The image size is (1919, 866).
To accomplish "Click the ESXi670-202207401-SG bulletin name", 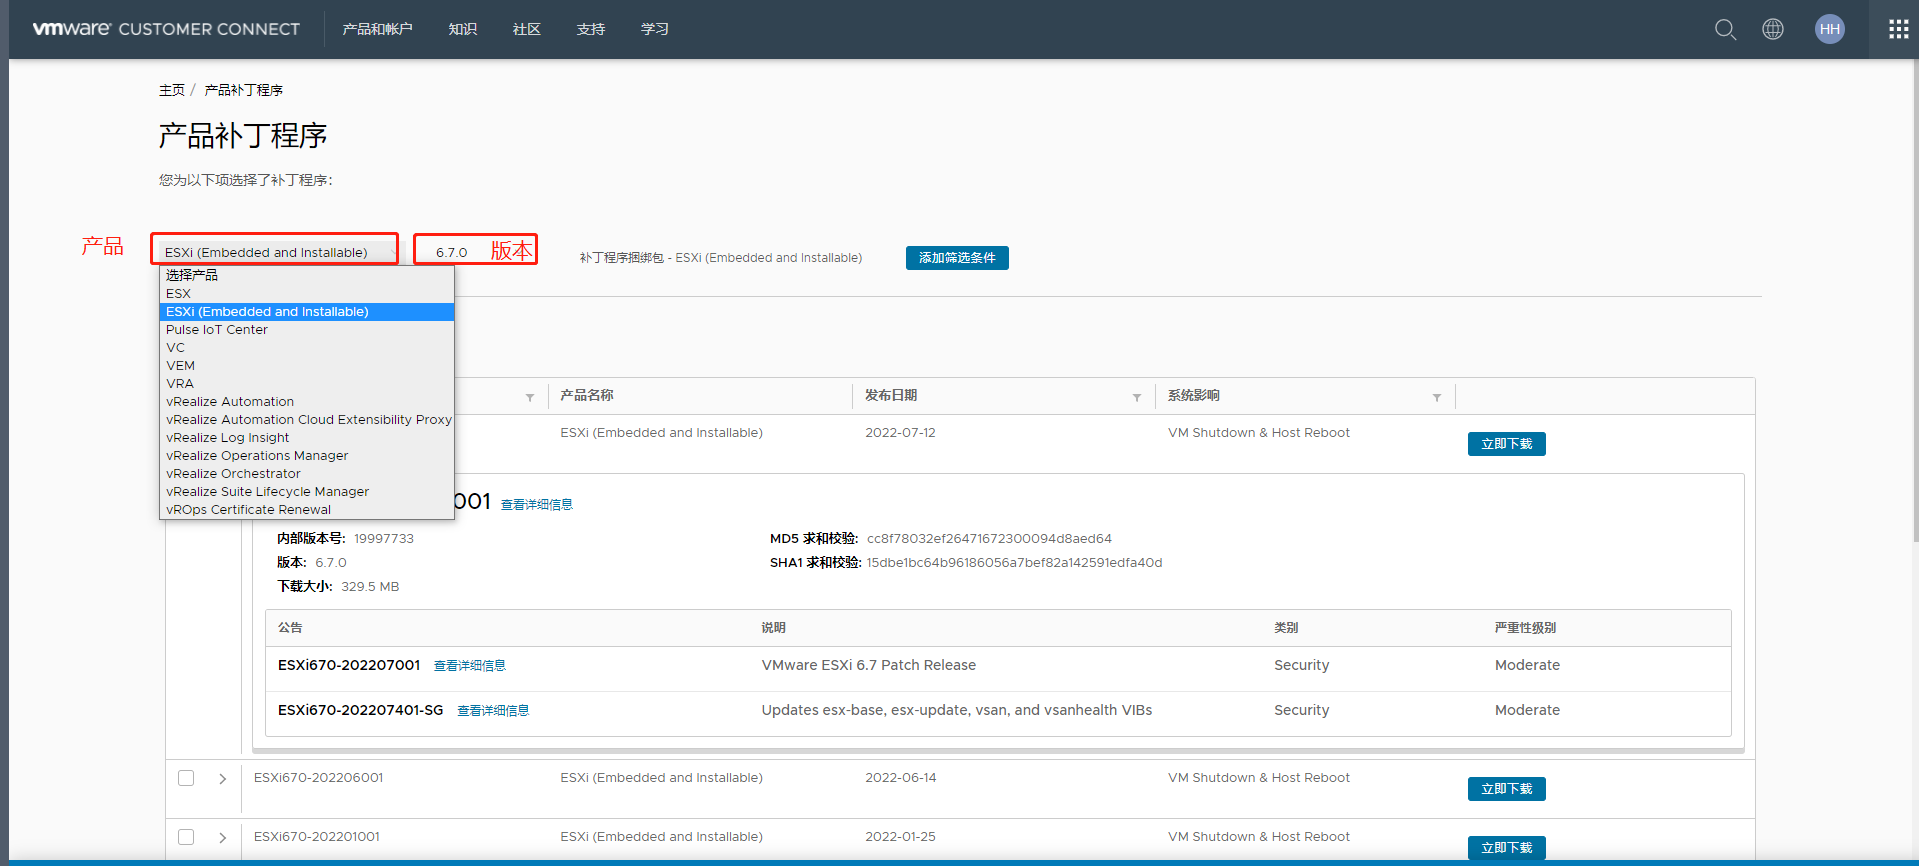I will 360,710.
